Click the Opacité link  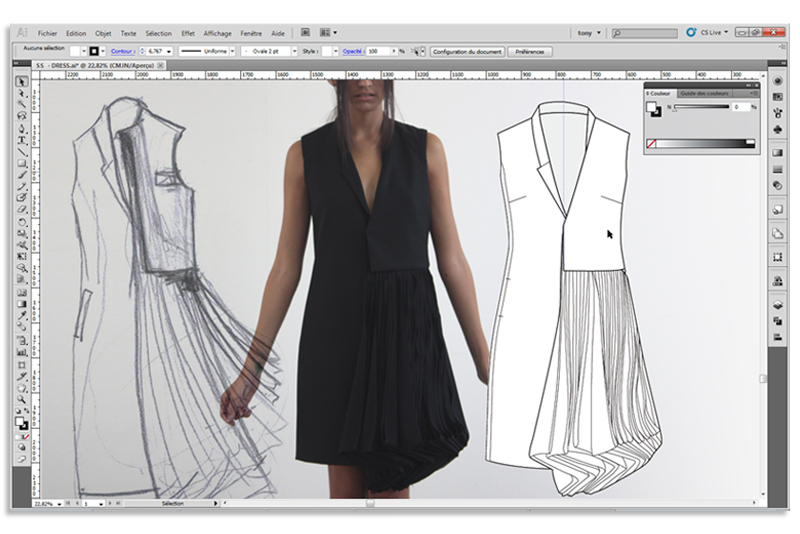click(x=353, y=52)
